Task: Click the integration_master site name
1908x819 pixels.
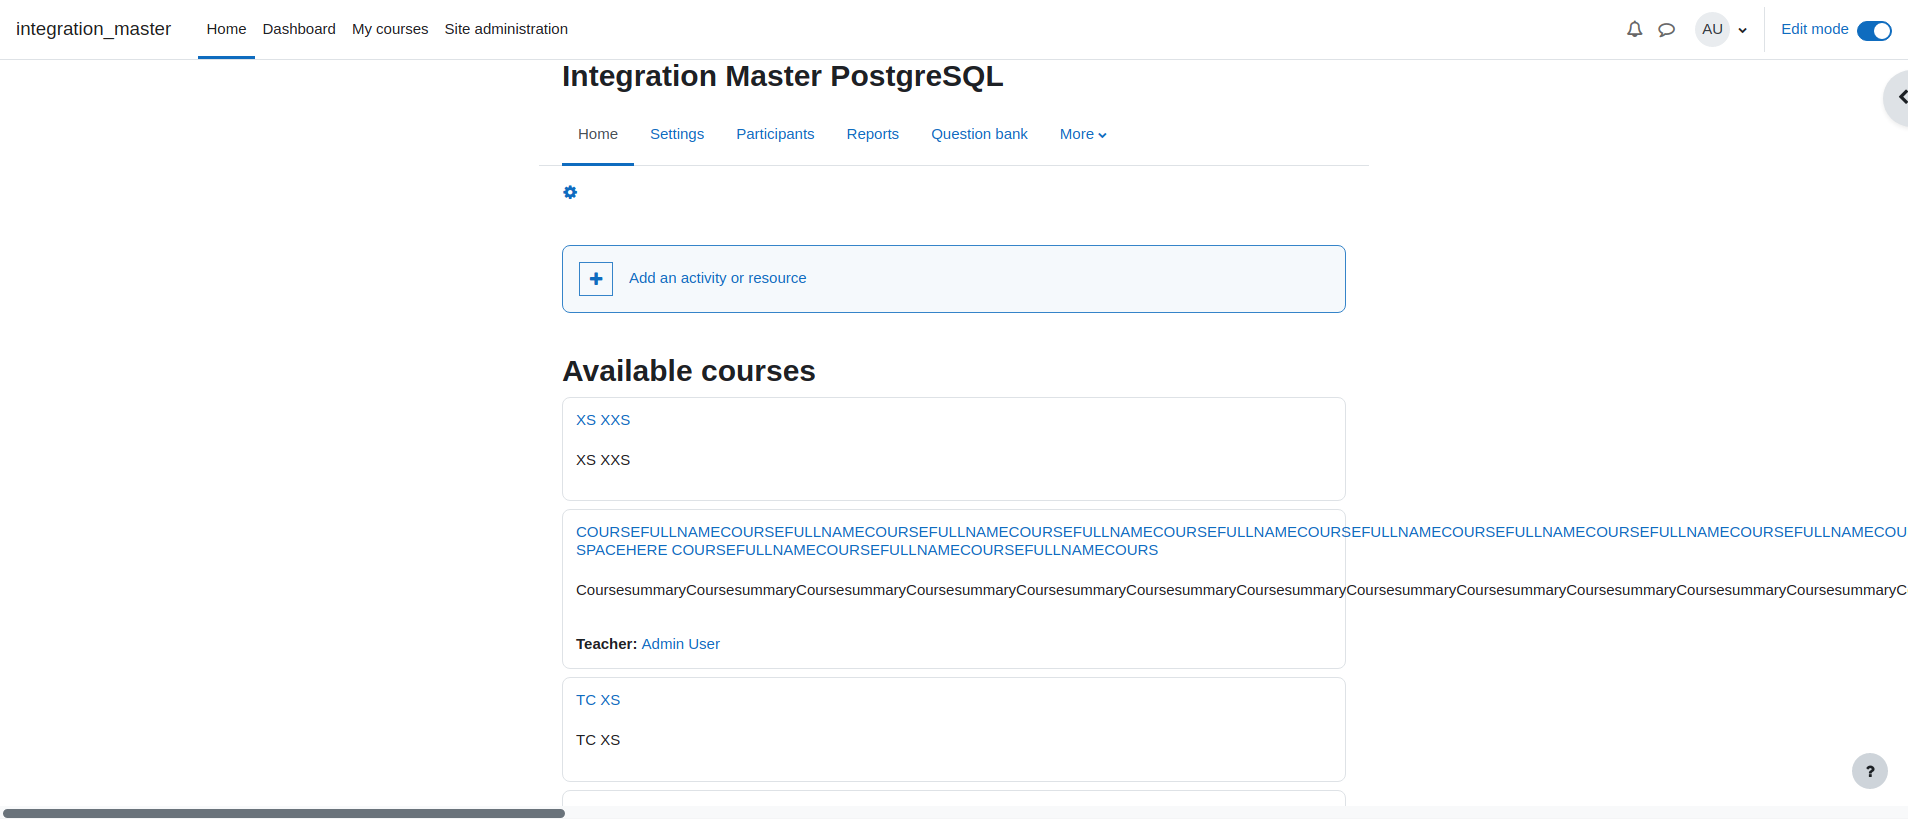Action: click(x=93, y=29)
